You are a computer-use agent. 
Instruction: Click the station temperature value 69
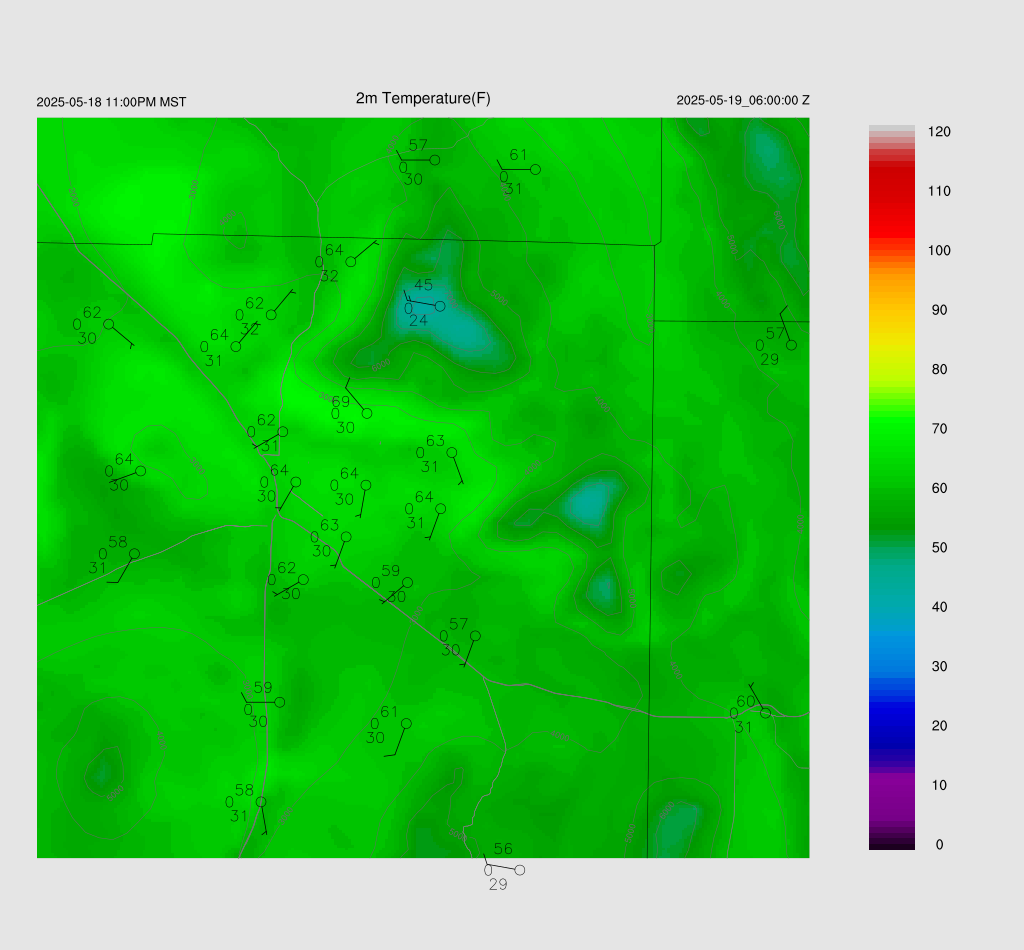tap(341, 402)
